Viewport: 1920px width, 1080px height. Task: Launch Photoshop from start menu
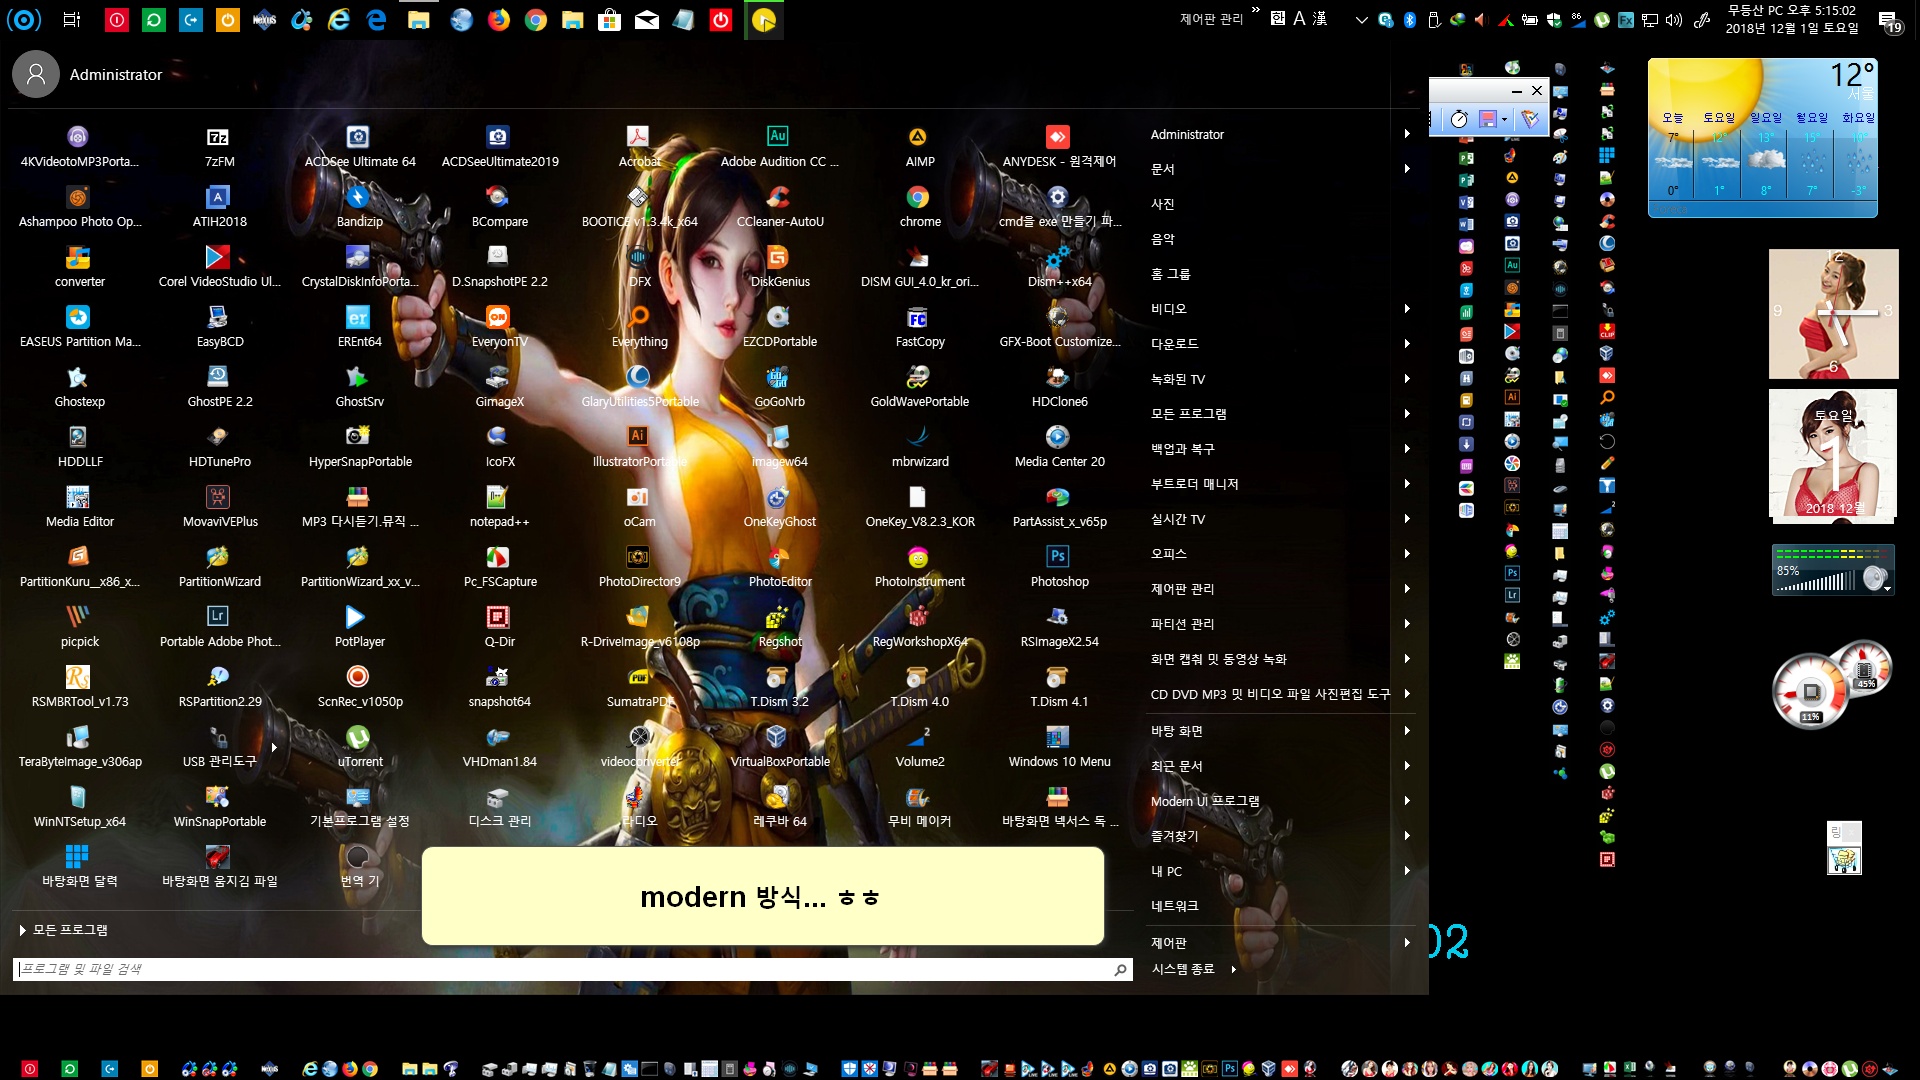tap(1058, 557)
